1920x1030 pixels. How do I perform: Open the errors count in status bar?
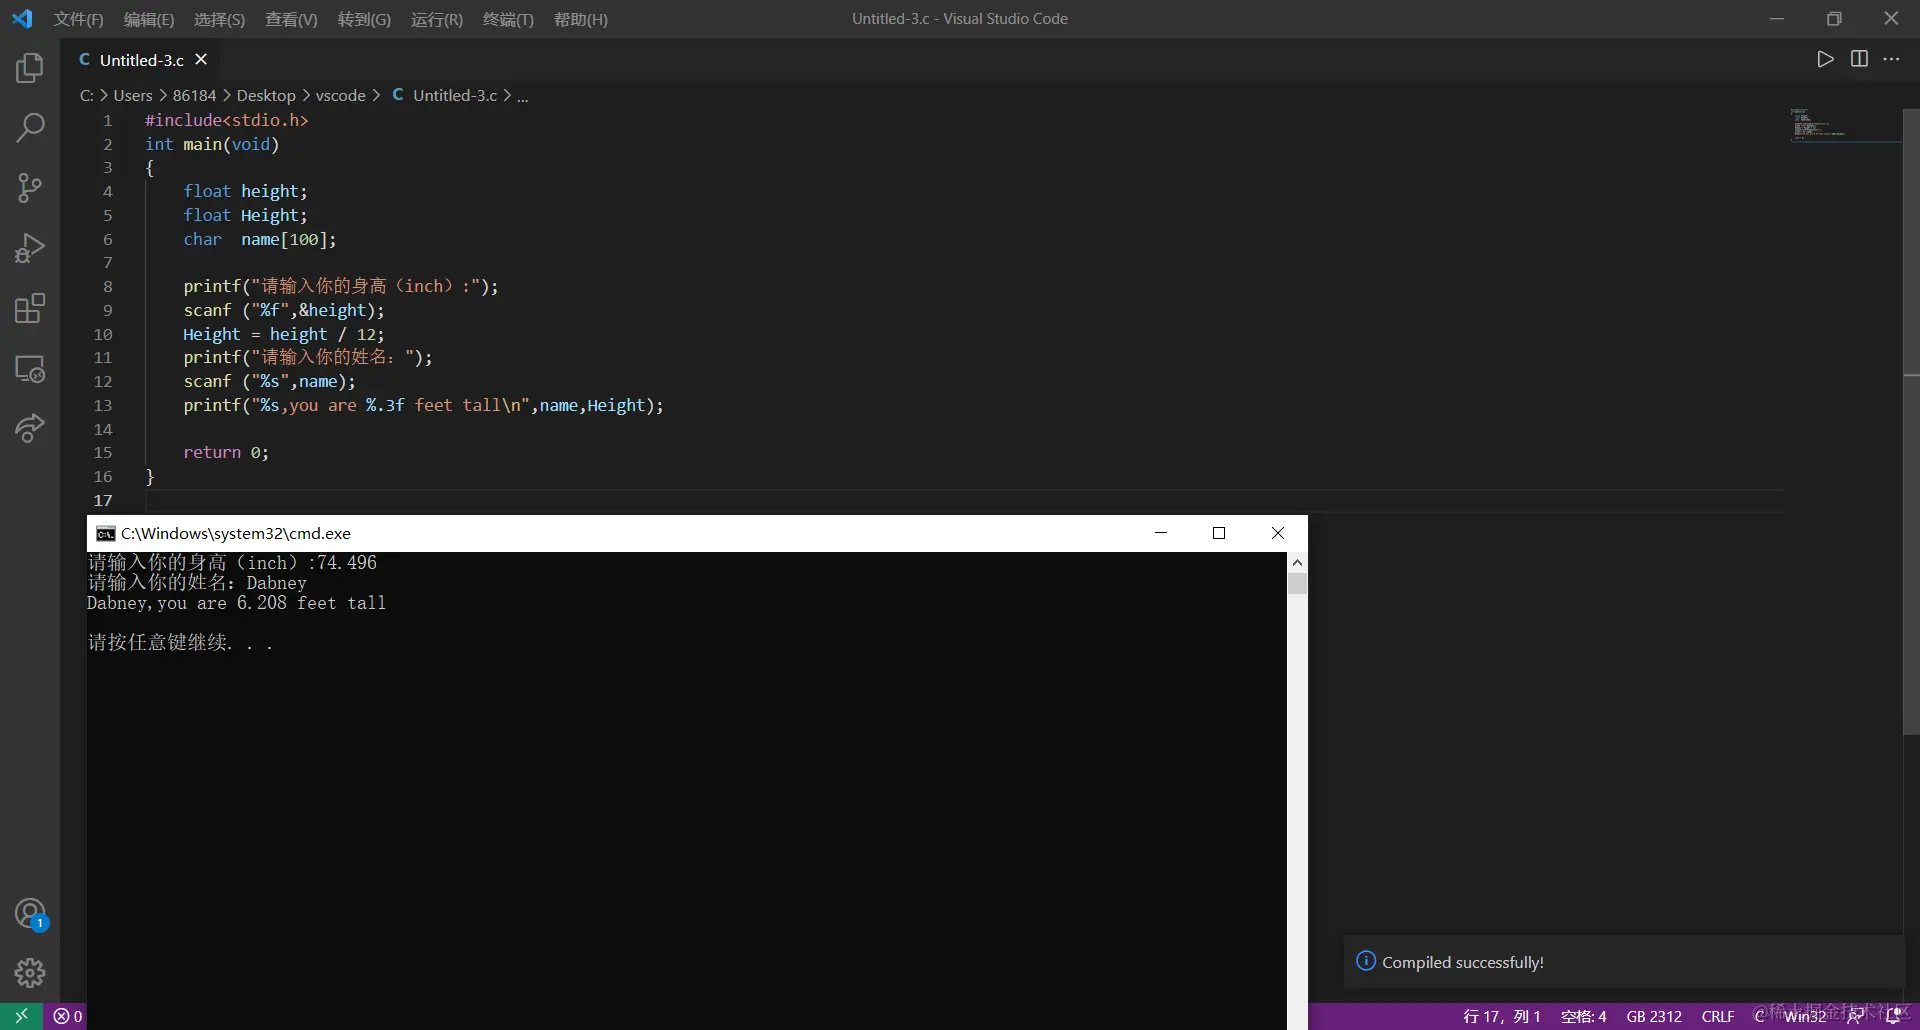68,1016
